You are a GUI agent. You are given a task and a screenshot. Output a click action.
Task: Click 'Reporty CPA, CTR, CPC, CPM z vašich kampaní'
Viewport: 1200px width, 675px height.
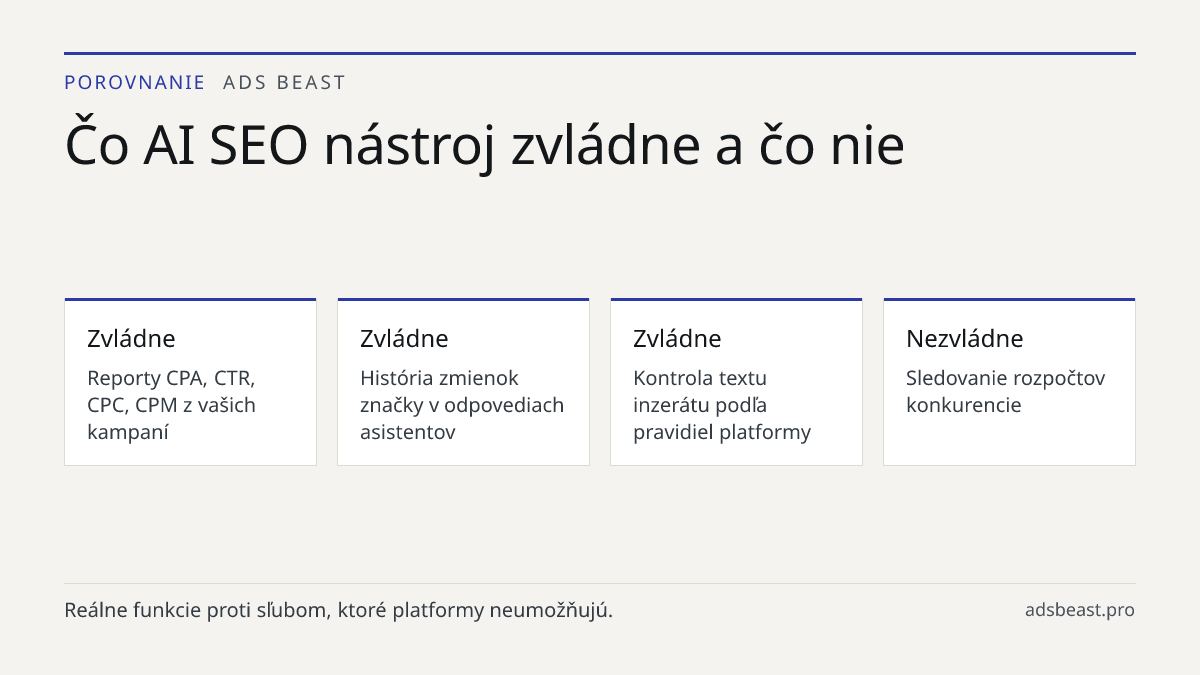tap(171, 405)
